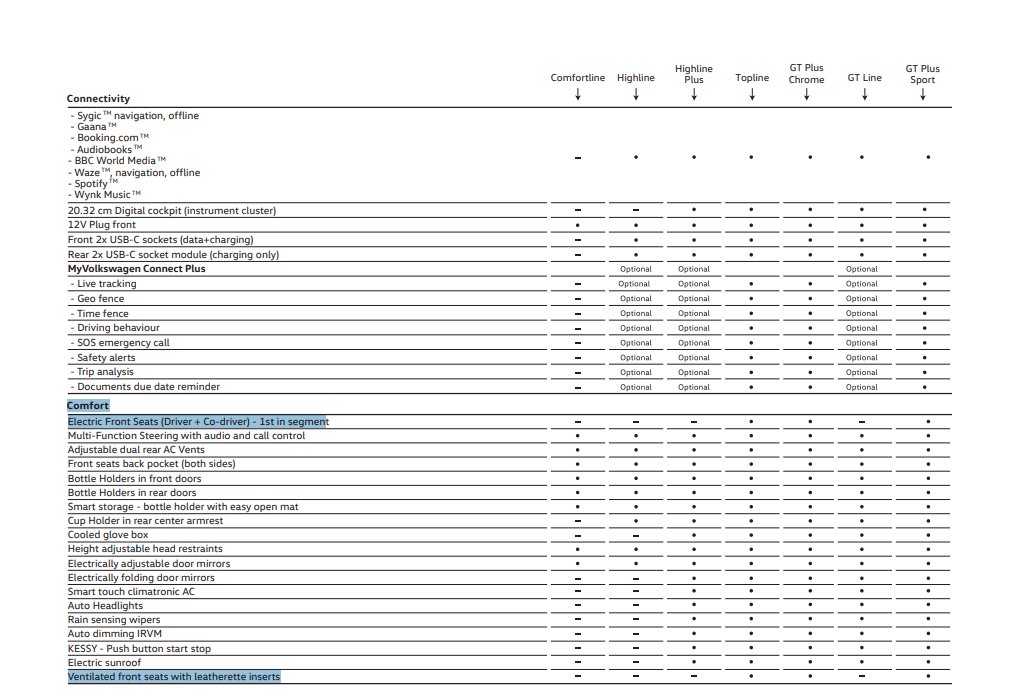Click 'Rear 2x USB-C socket module' row
Viewport: 1031px width, 697px height.
point(174,254)
